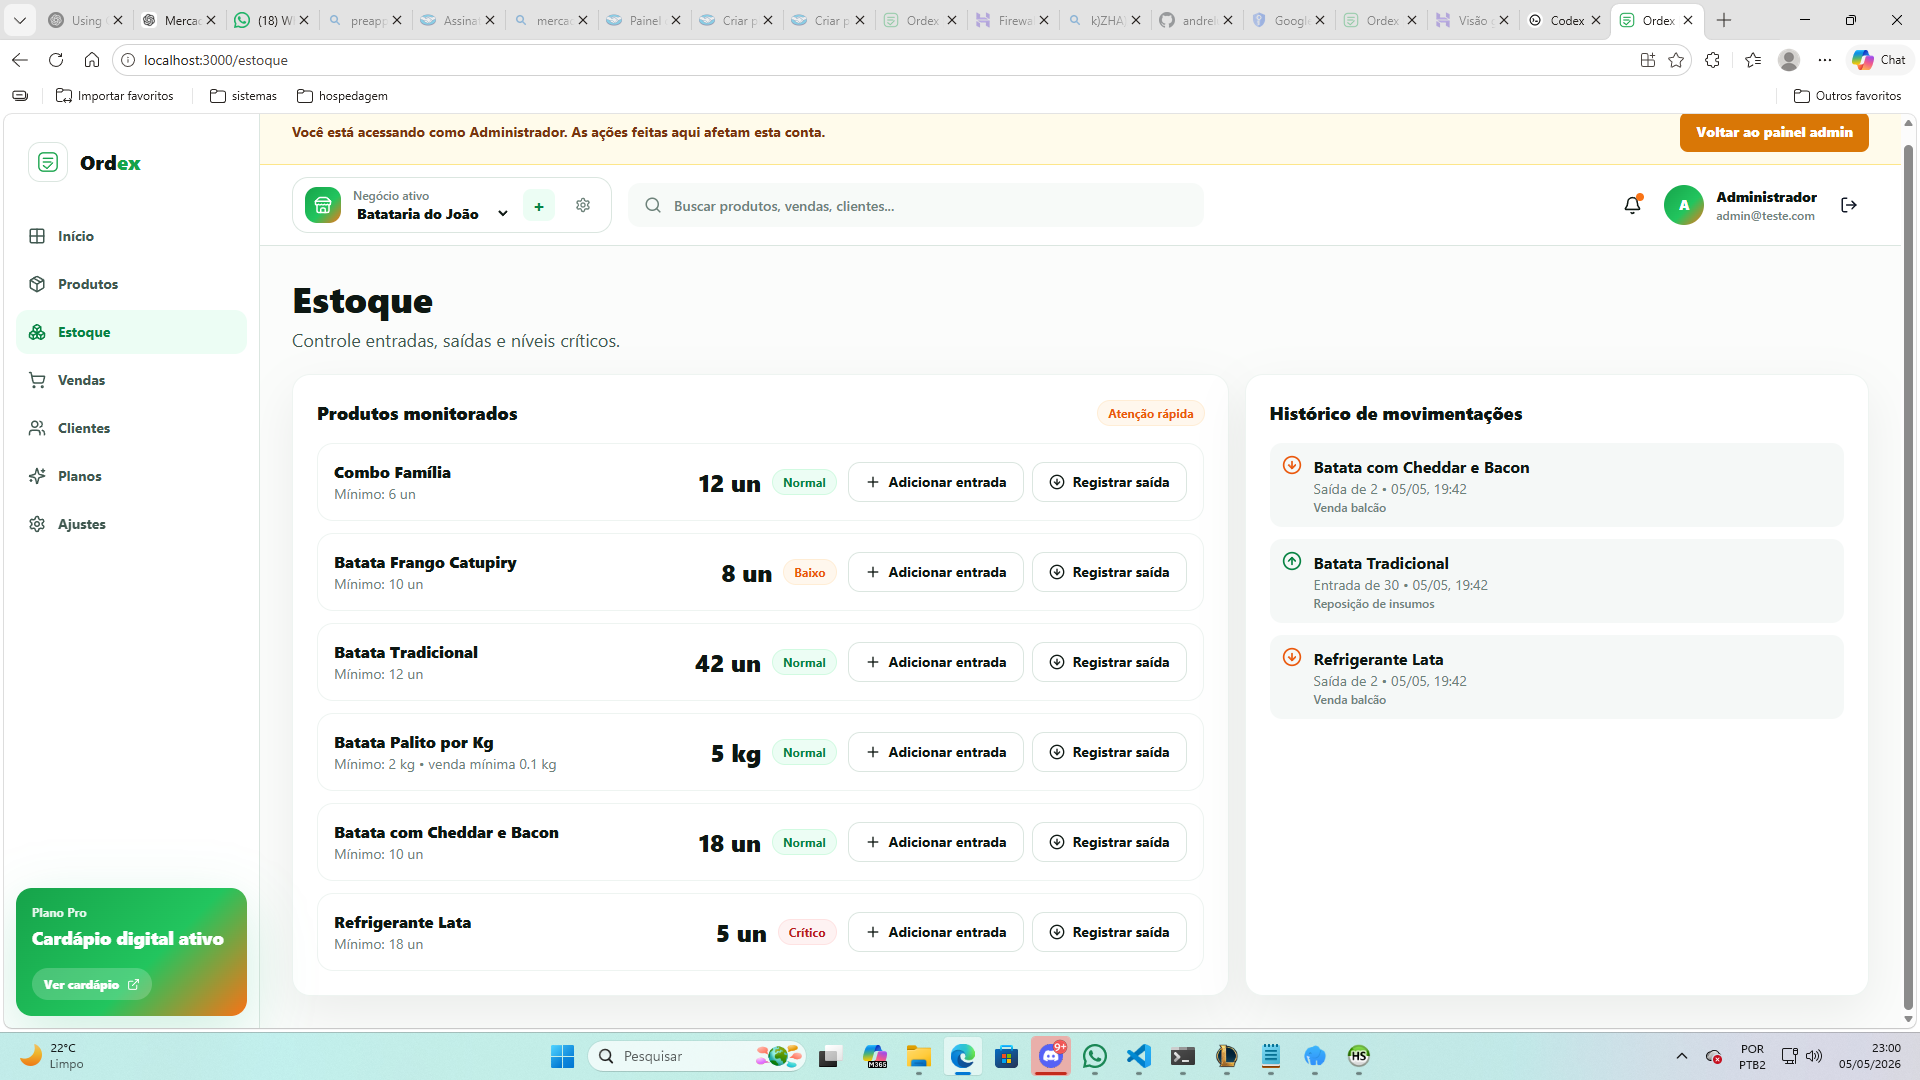Click the Administrador avatar circle
Screen dimensions: 1920x1080
[x=1684, y=205]
